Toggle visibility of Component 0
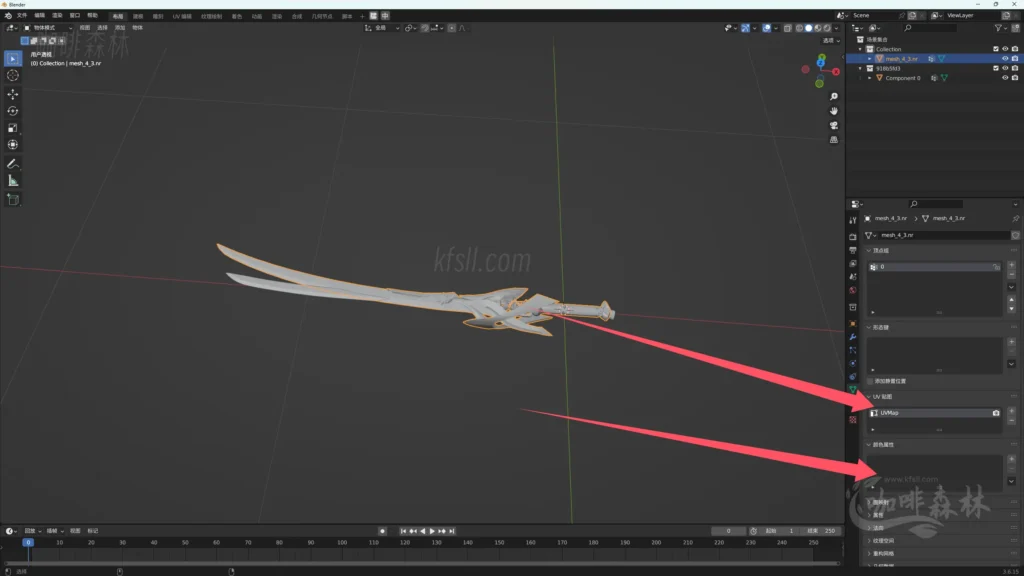Viewport: 1024px width, 576px height. click(x=1005, y=78)
